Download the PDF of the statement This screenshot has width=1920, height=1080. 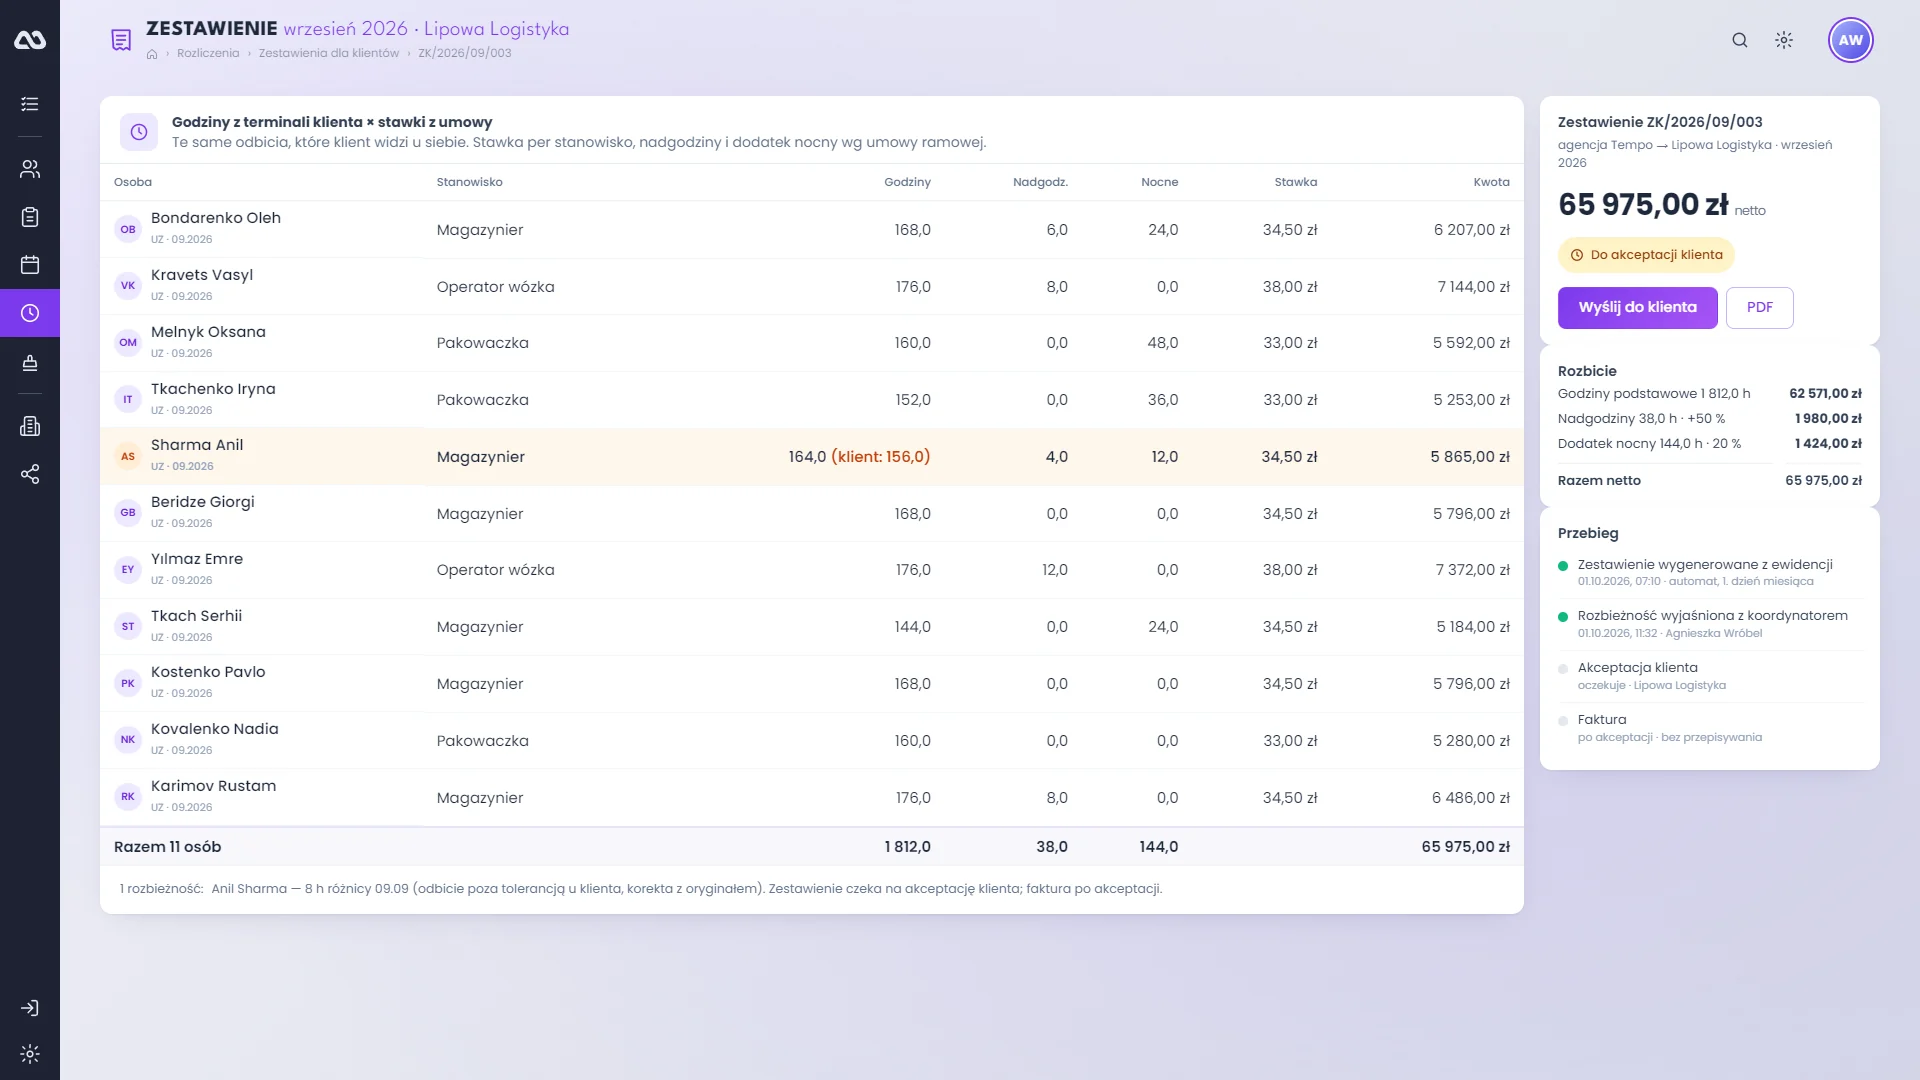[1760, 308]
